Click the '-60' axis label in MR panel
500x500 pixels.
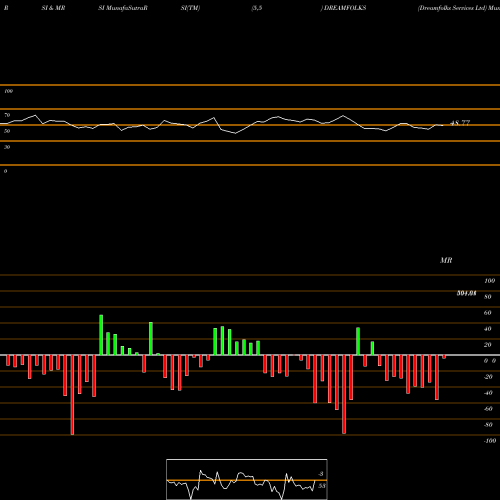(x=488, y=409)
